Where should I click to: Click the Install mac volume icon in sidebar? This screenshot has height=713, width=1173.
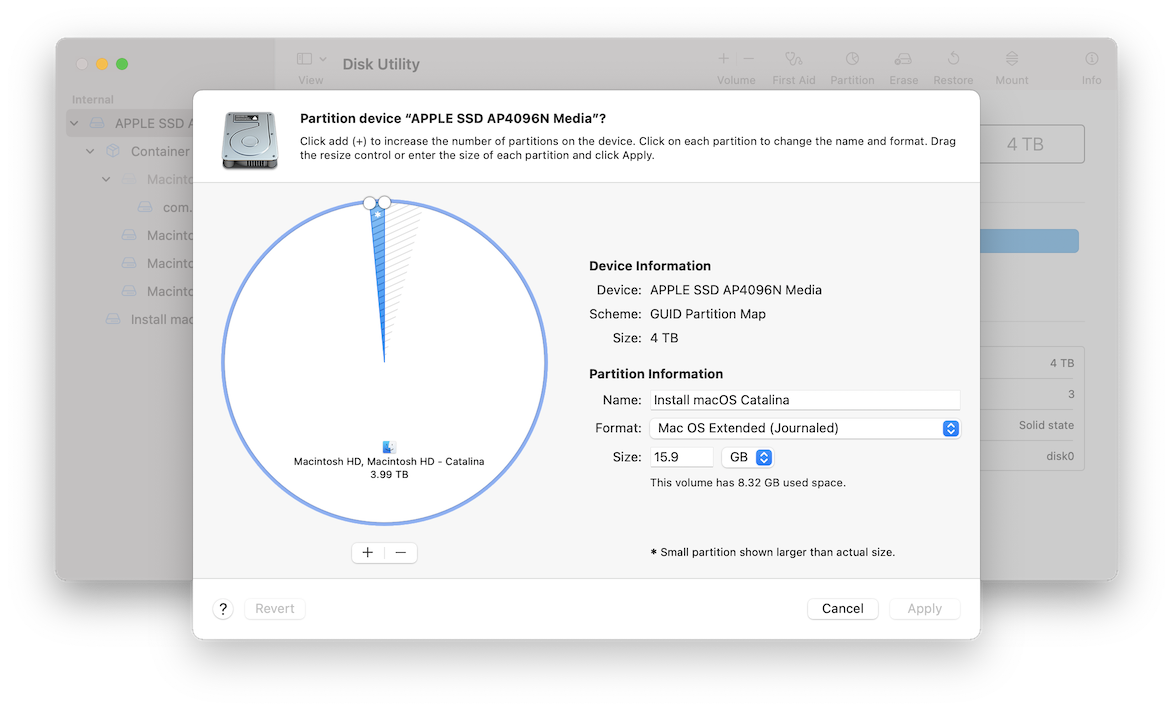pos(113,319)
